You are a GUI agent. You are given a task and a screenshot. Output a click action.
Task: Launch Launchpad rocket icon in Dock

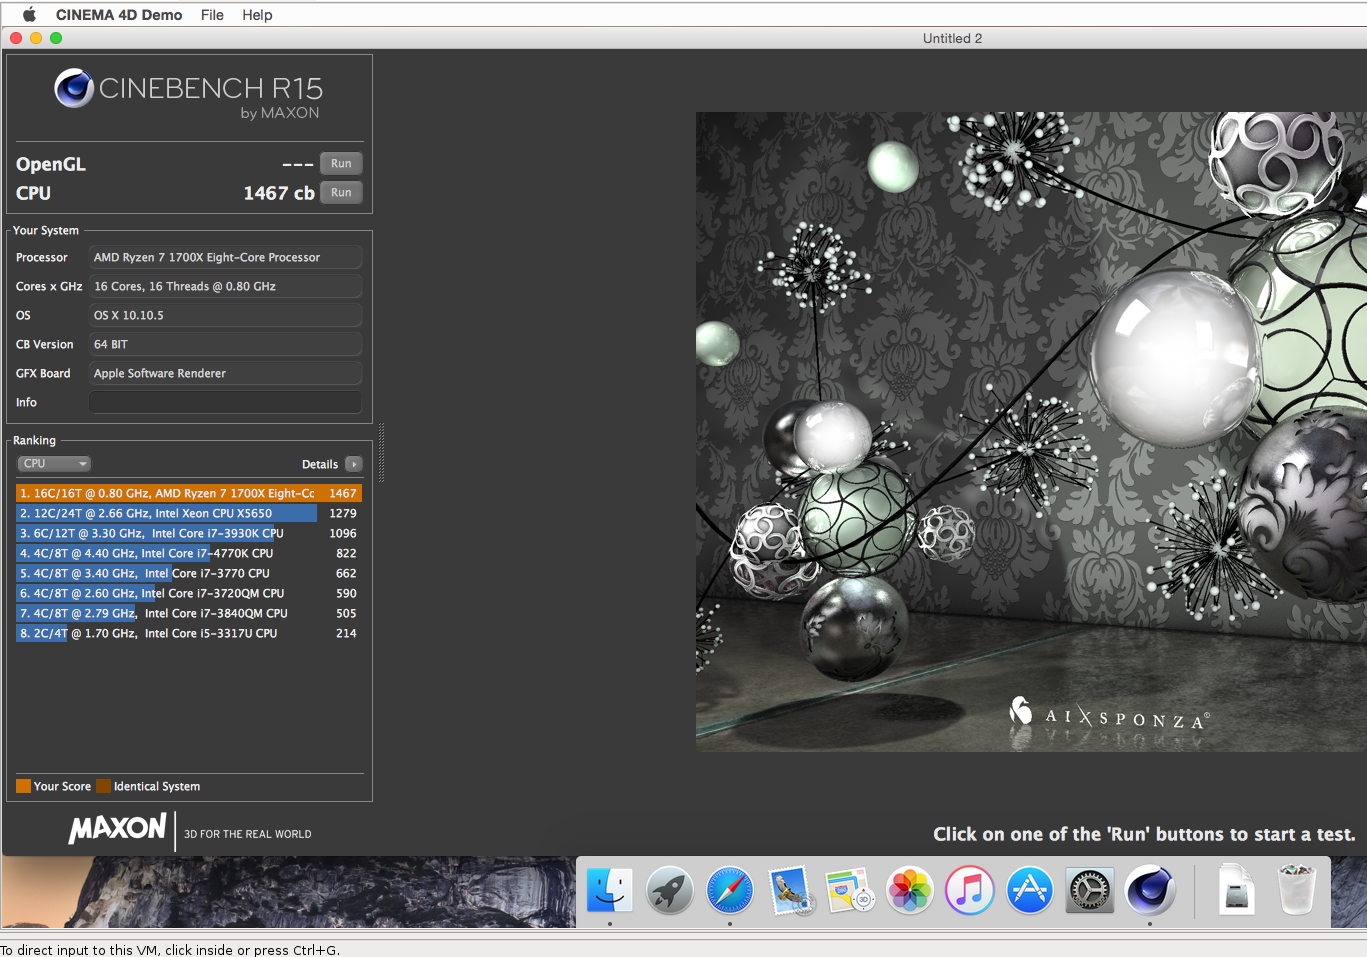[x=669, y=890]
